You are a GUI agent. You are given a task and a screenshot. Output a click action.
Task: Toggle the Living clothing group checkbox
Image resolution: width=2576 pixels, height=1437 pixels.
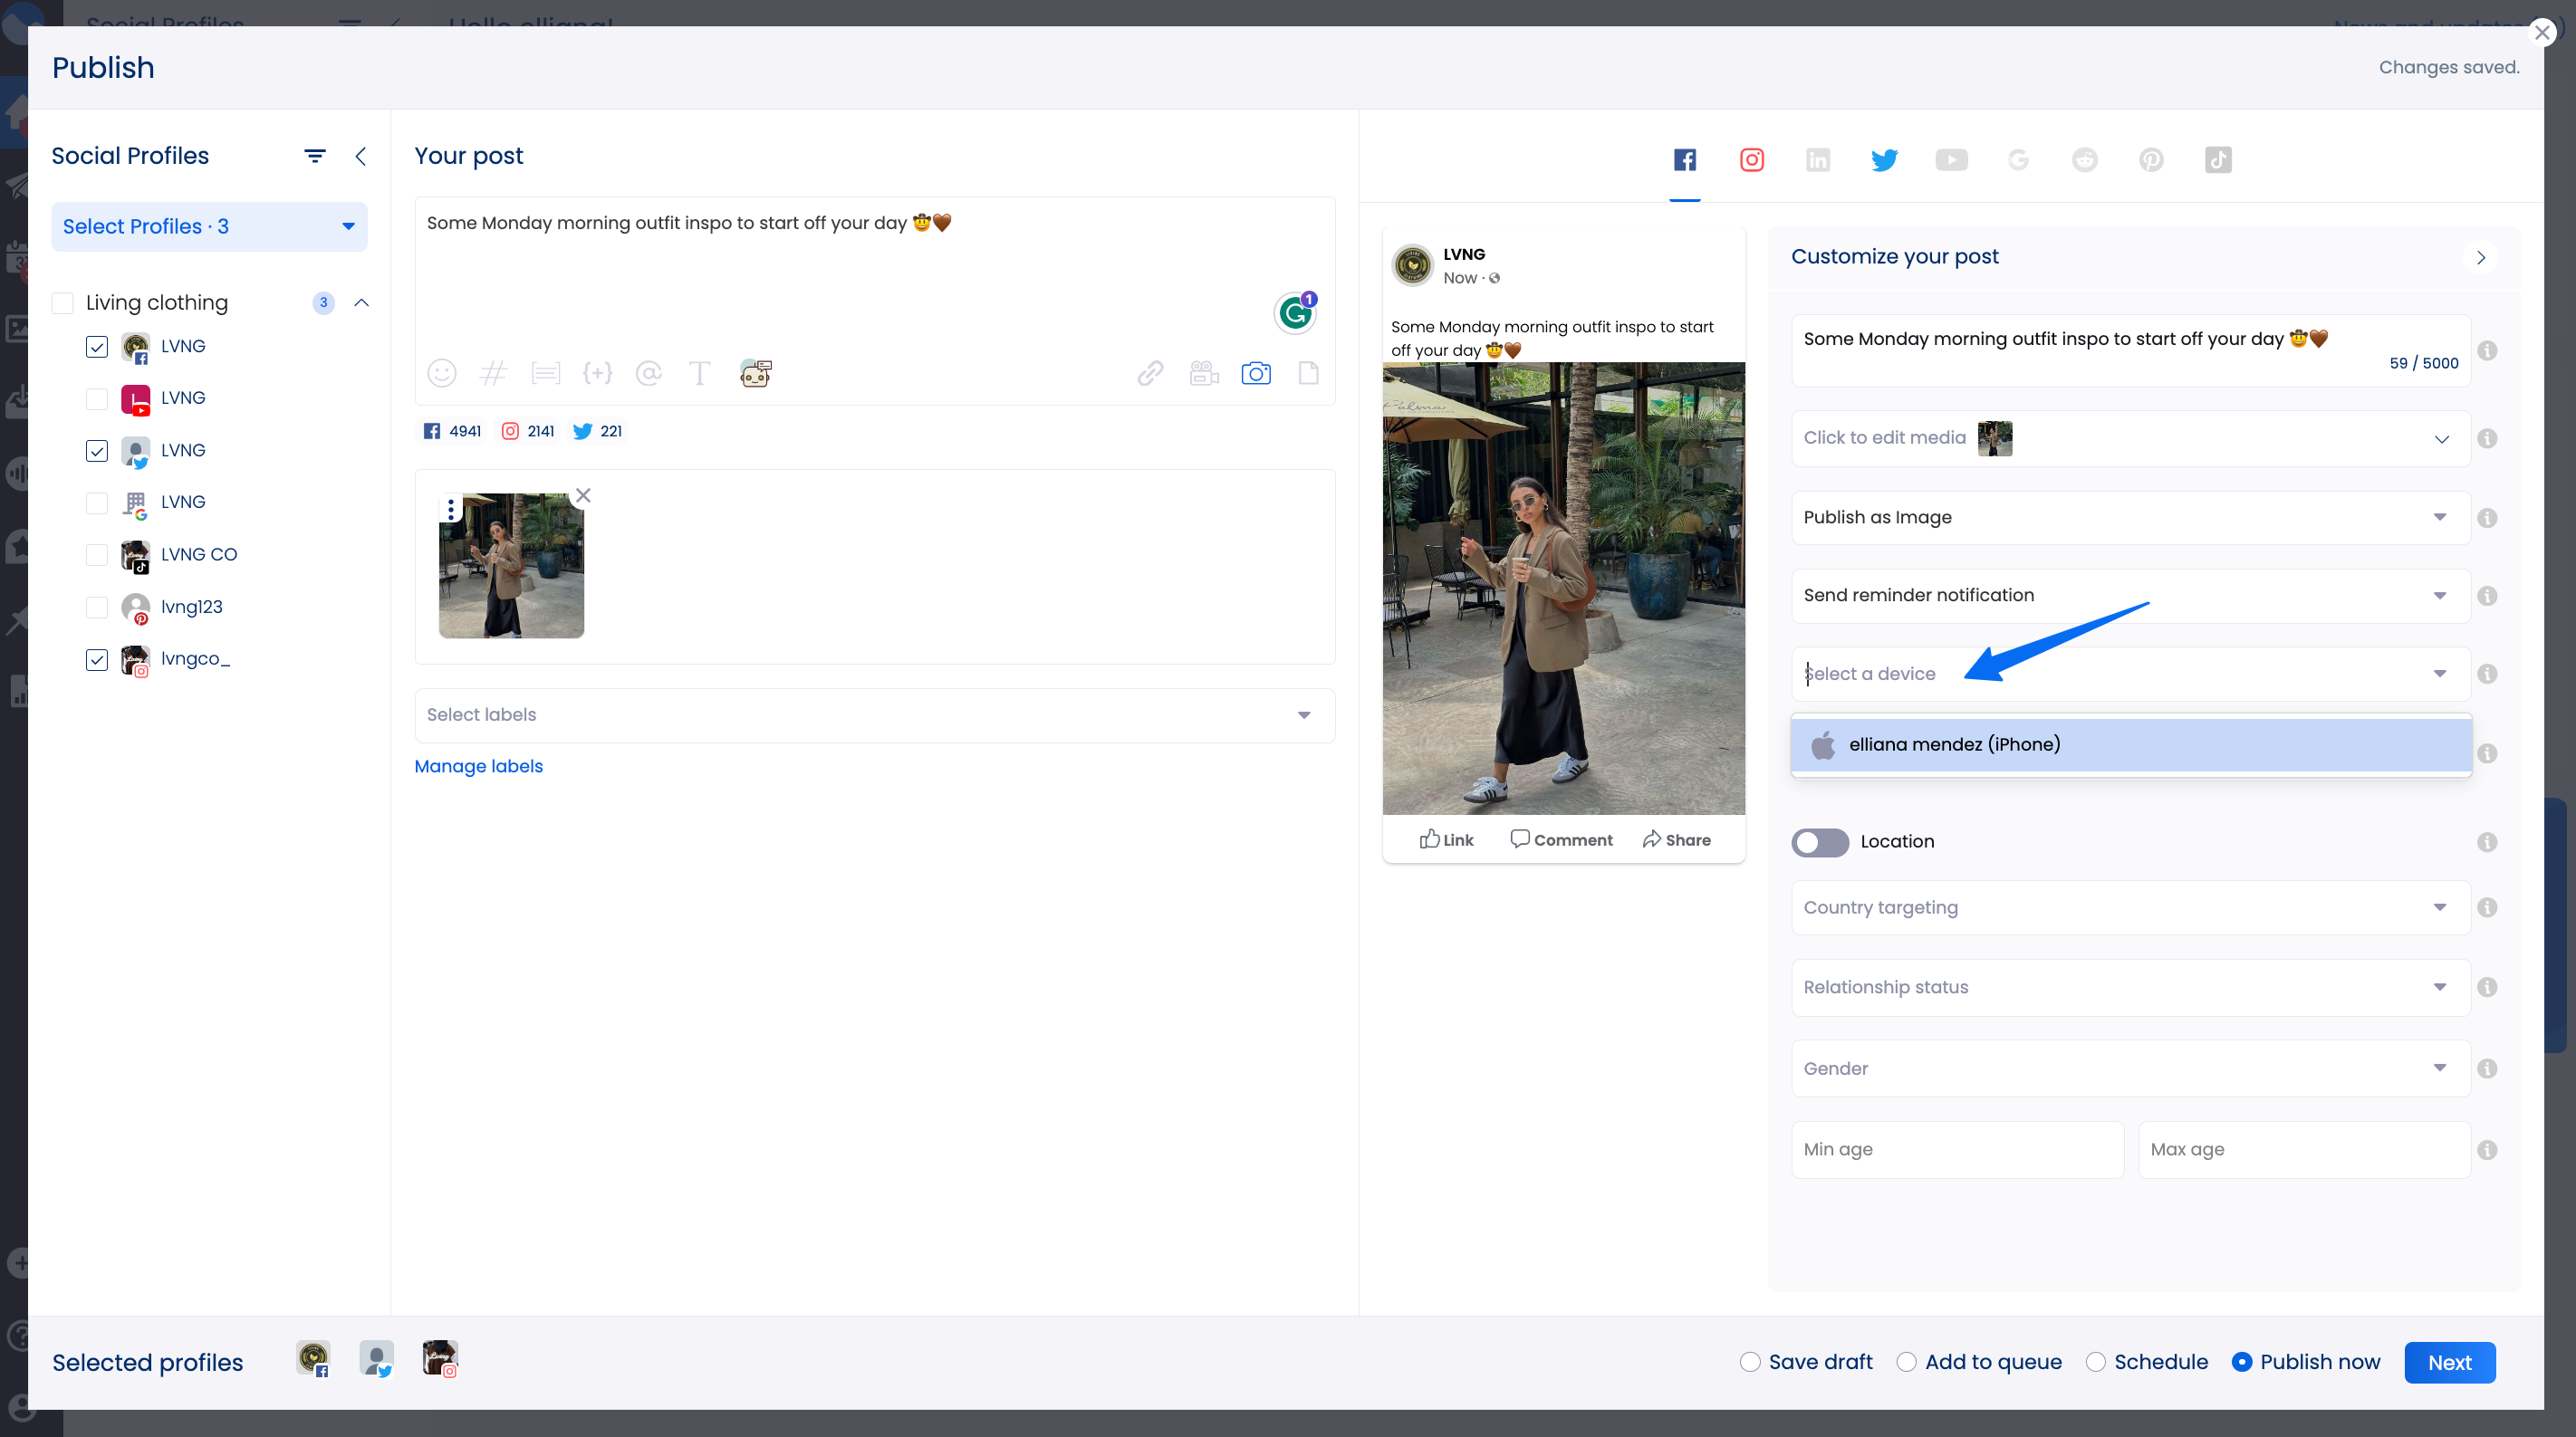click(62, 303)
